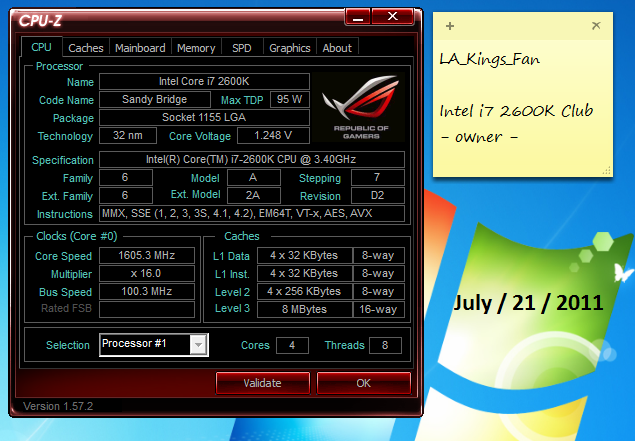Click the Family value 6
The image size is (635, 441).
coord(126,177)
